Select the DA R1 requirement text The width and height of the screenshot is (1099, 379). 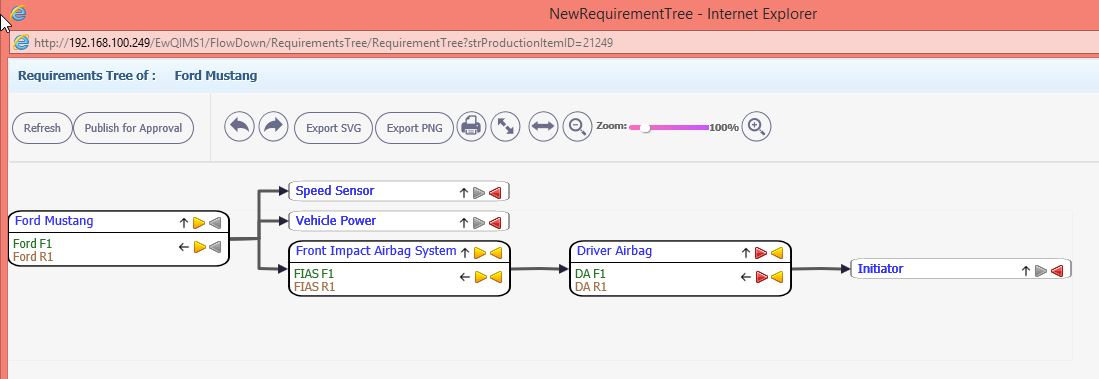(x=591, y=287)
